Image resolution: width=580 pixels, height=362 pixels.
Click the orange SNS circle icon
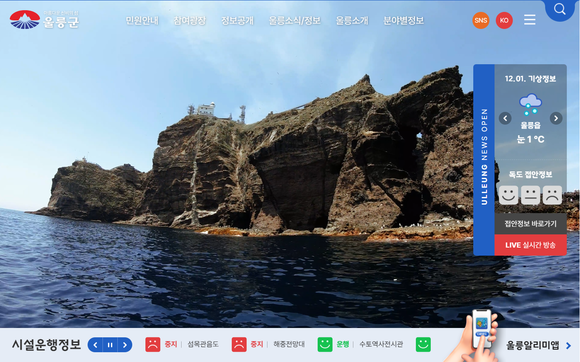480,20
